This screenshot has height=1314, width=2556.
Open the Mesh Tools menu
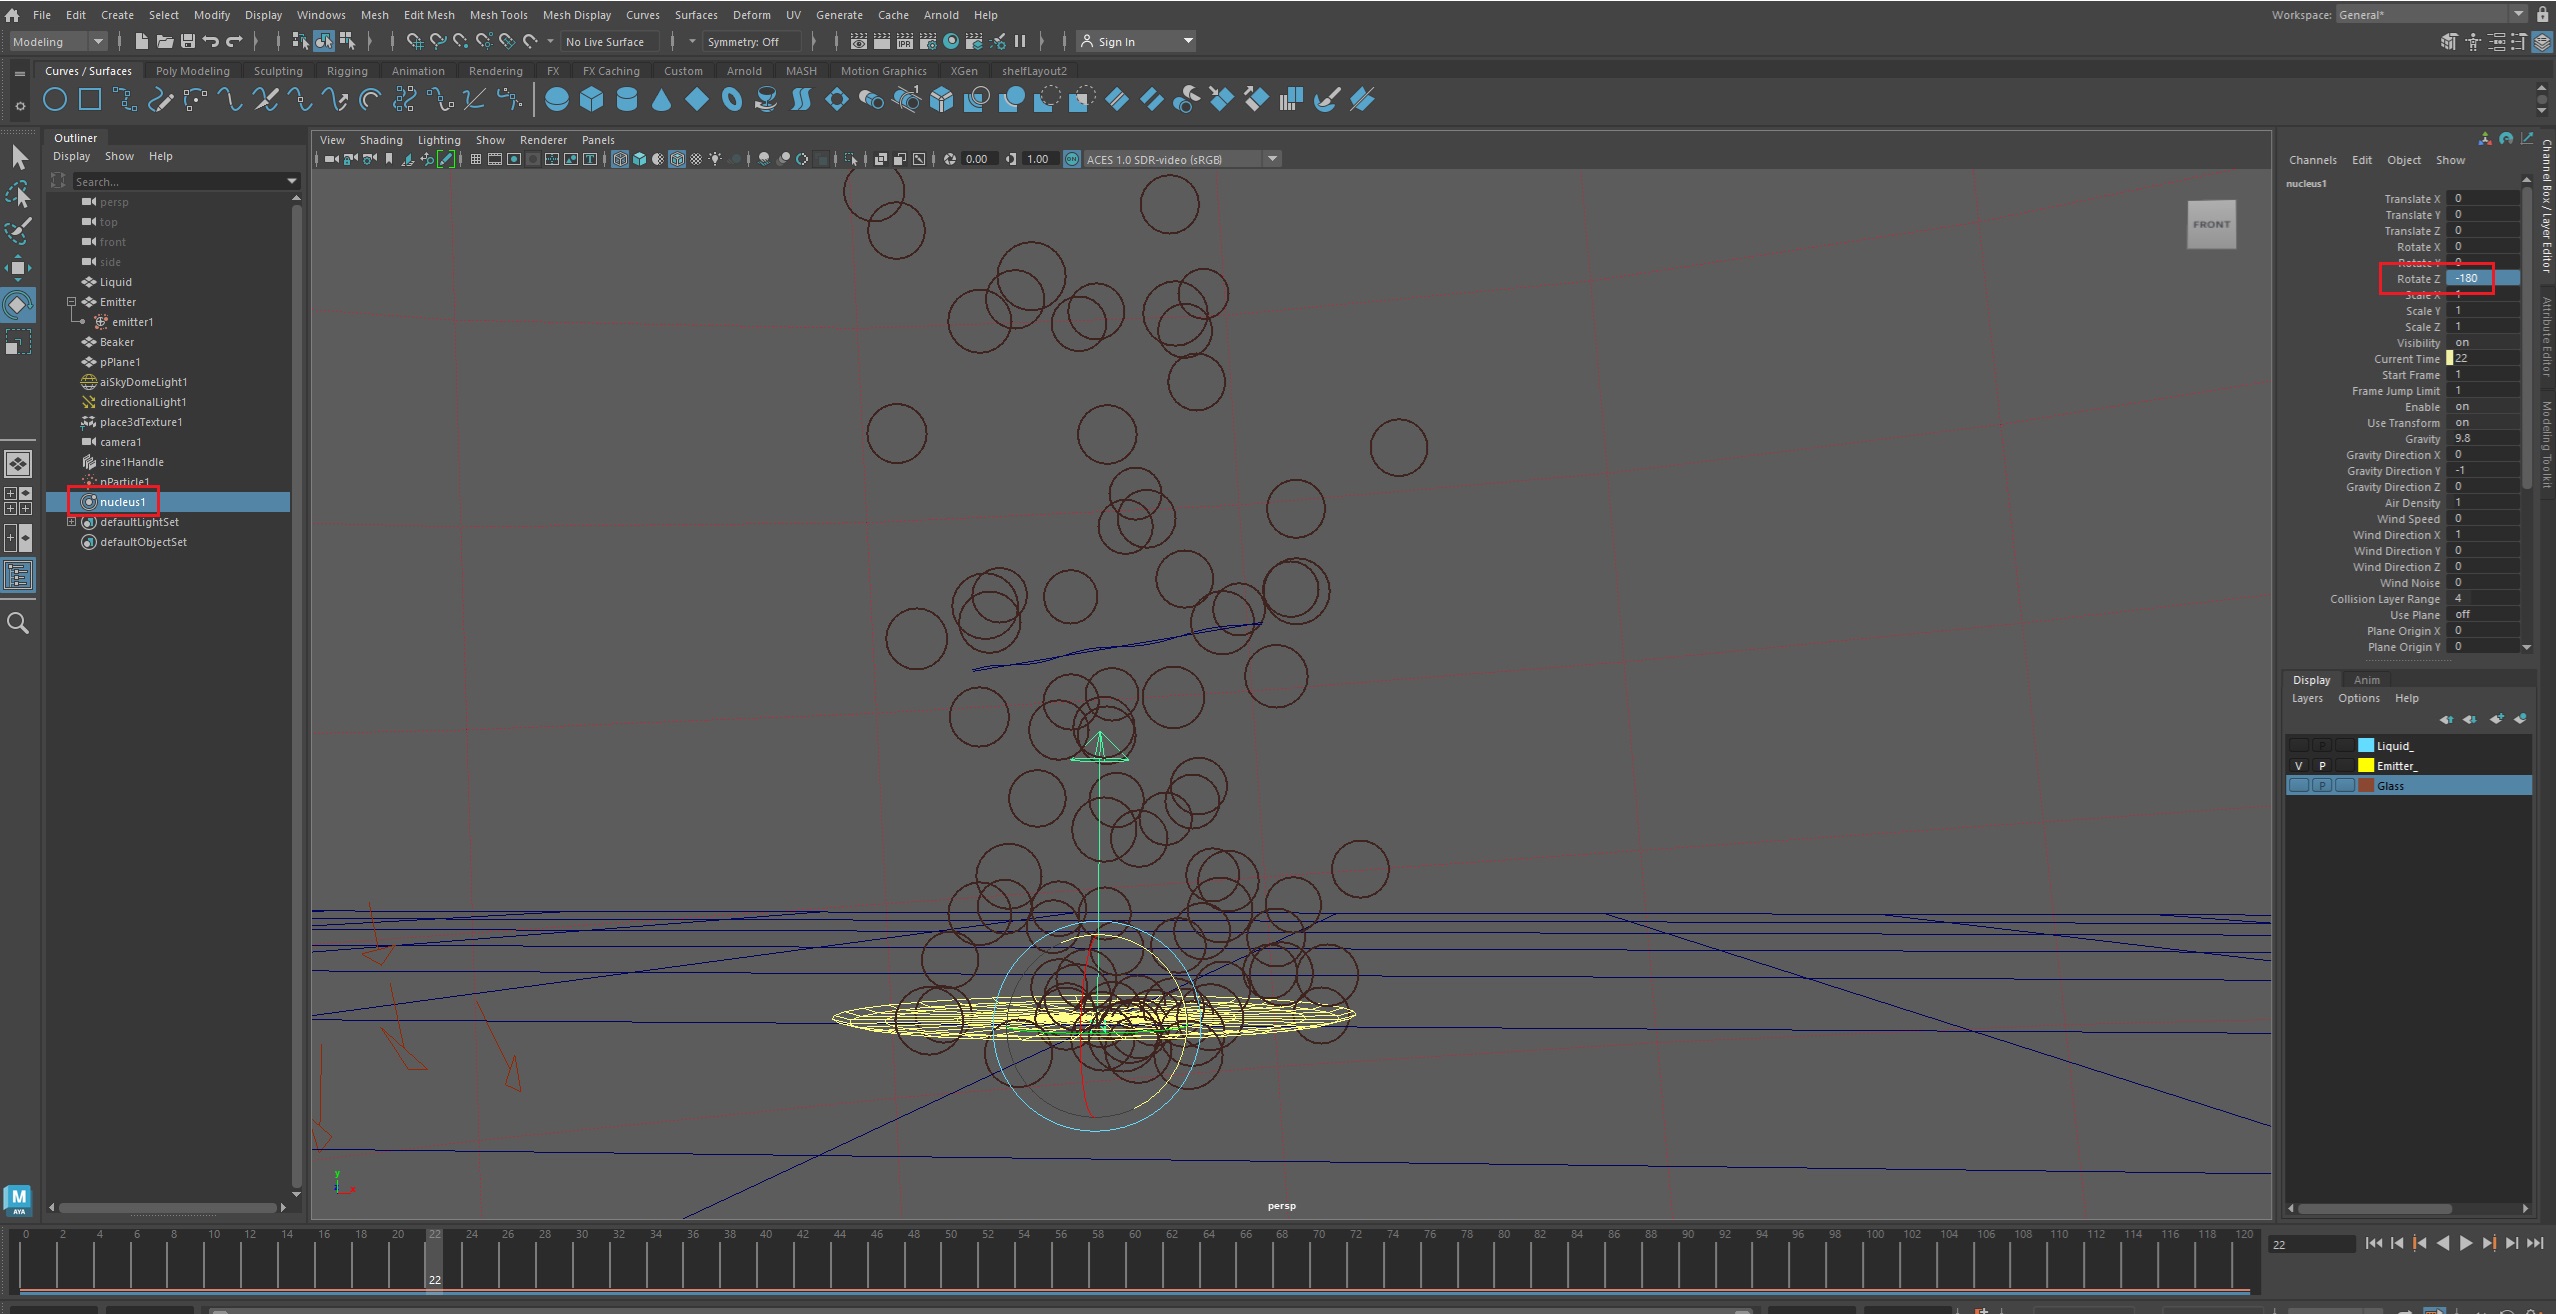coord(498,15)
